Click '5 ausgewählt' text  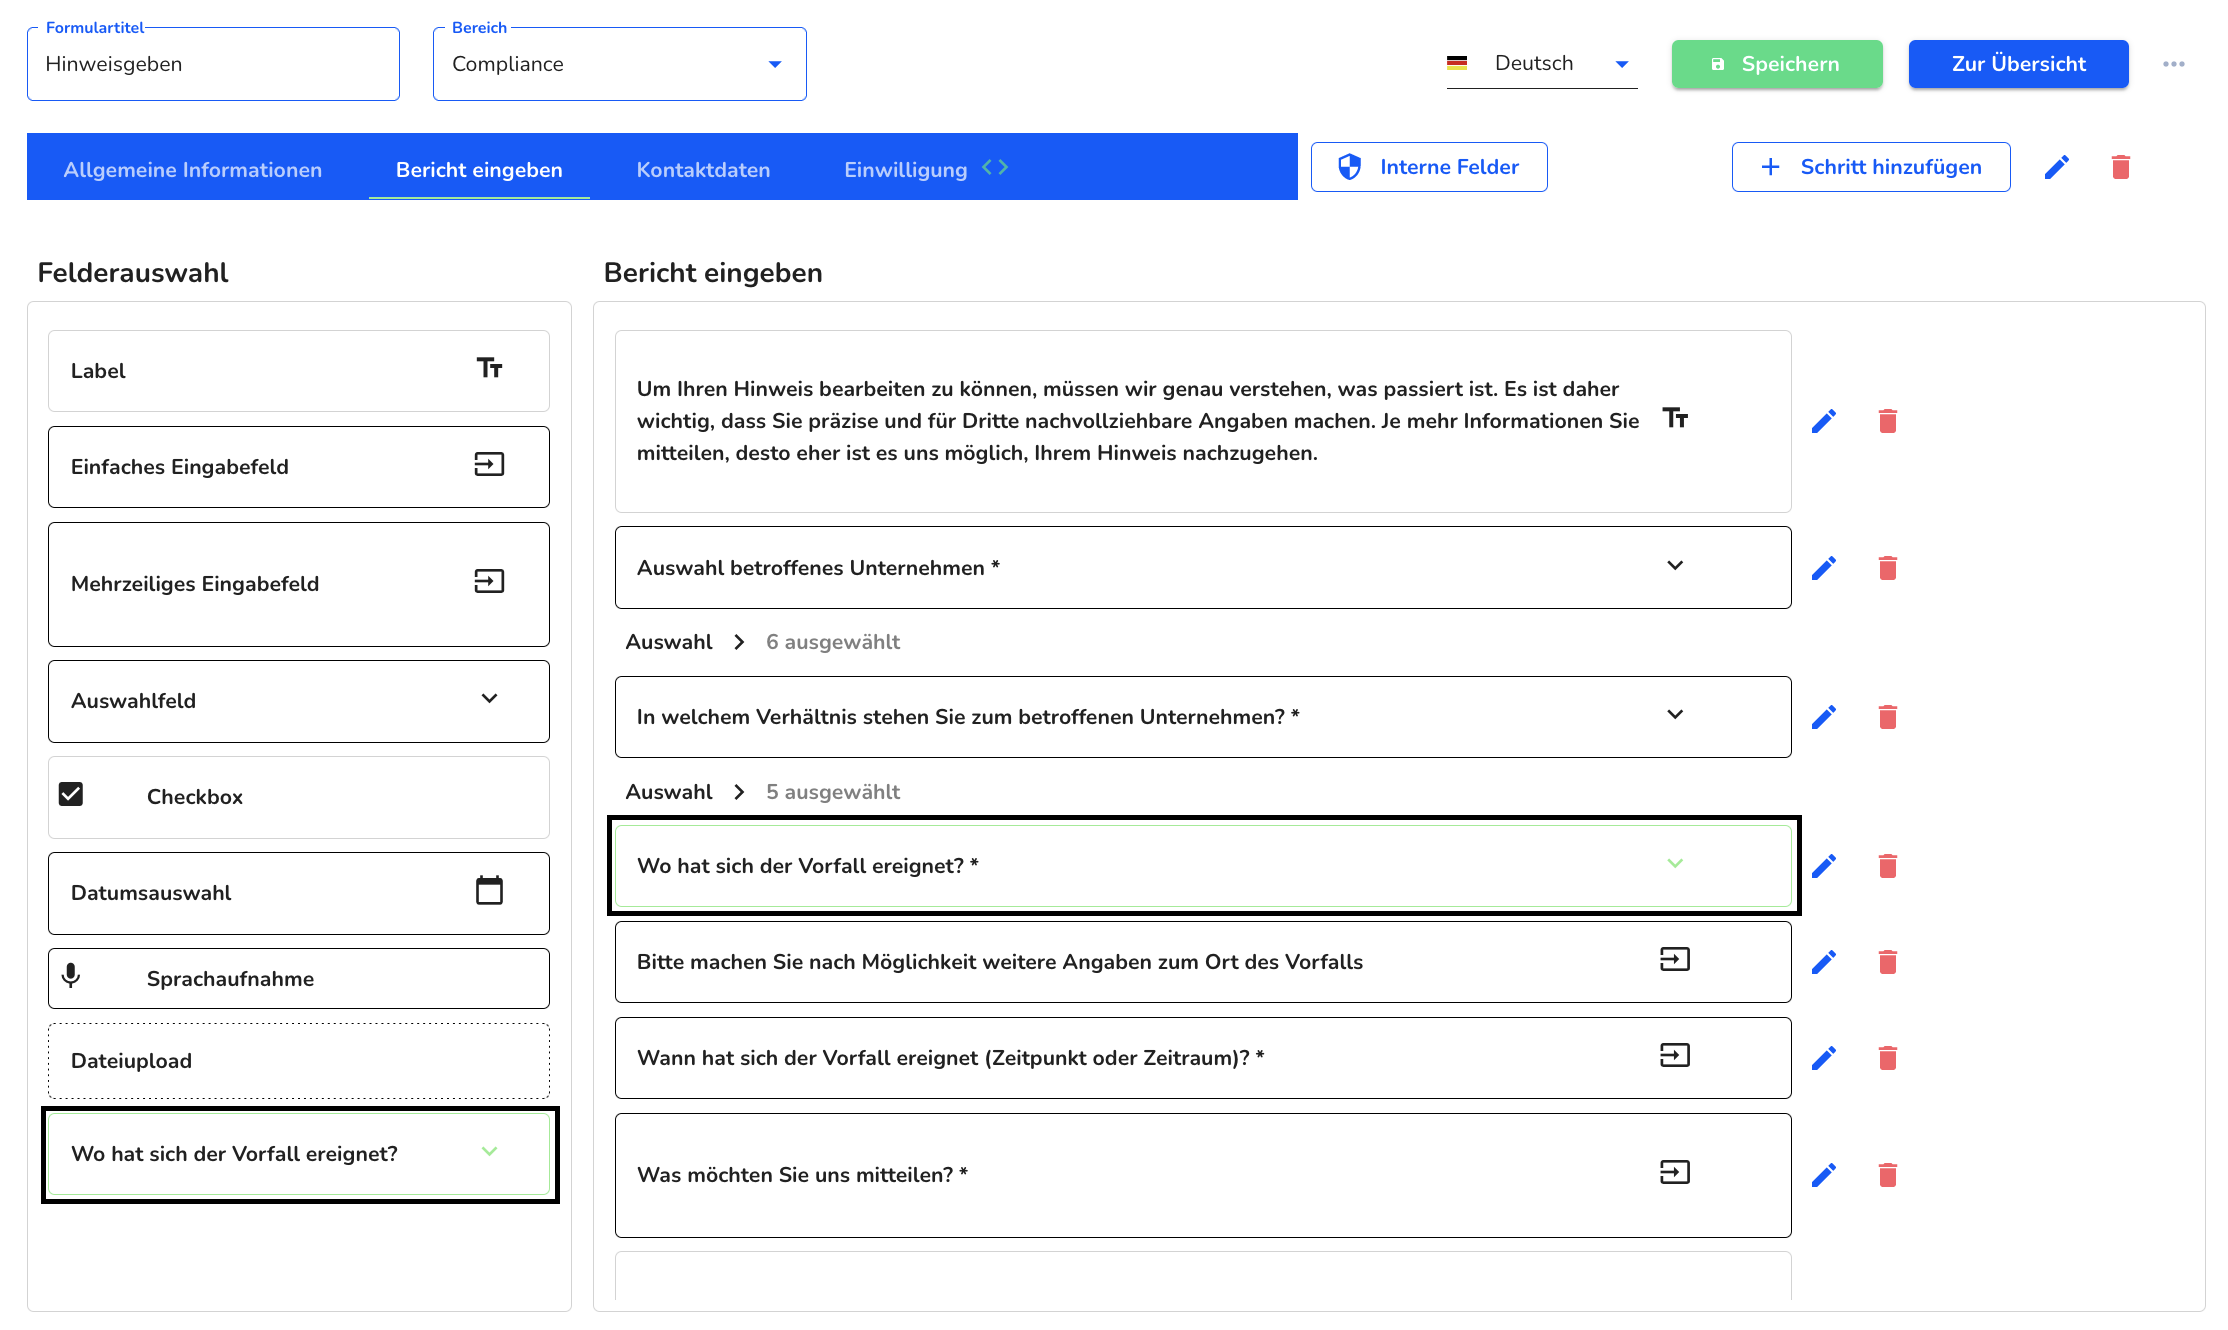click(x=833, y=792)
